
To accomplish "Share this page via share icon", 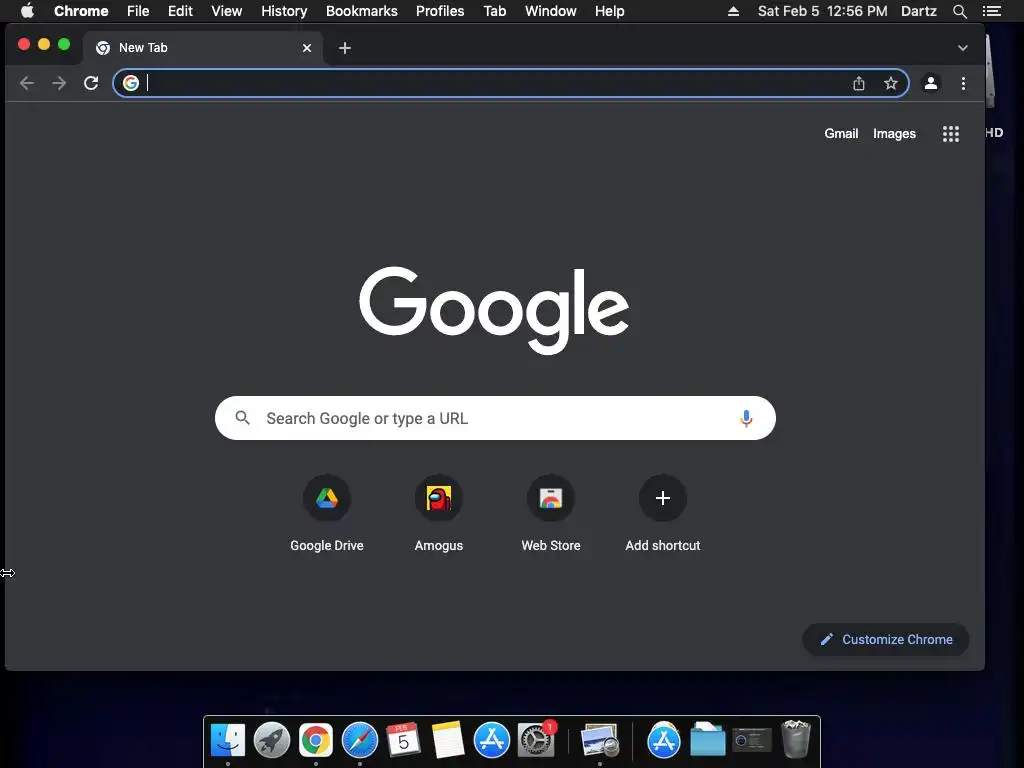I will coord(859,83).
